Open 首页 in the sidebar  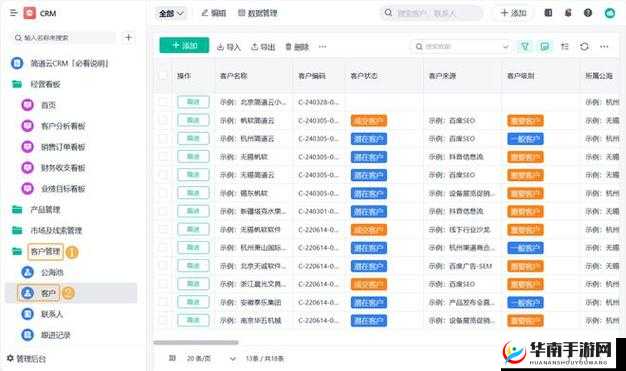pyautogui.click(x=39, y=105)
